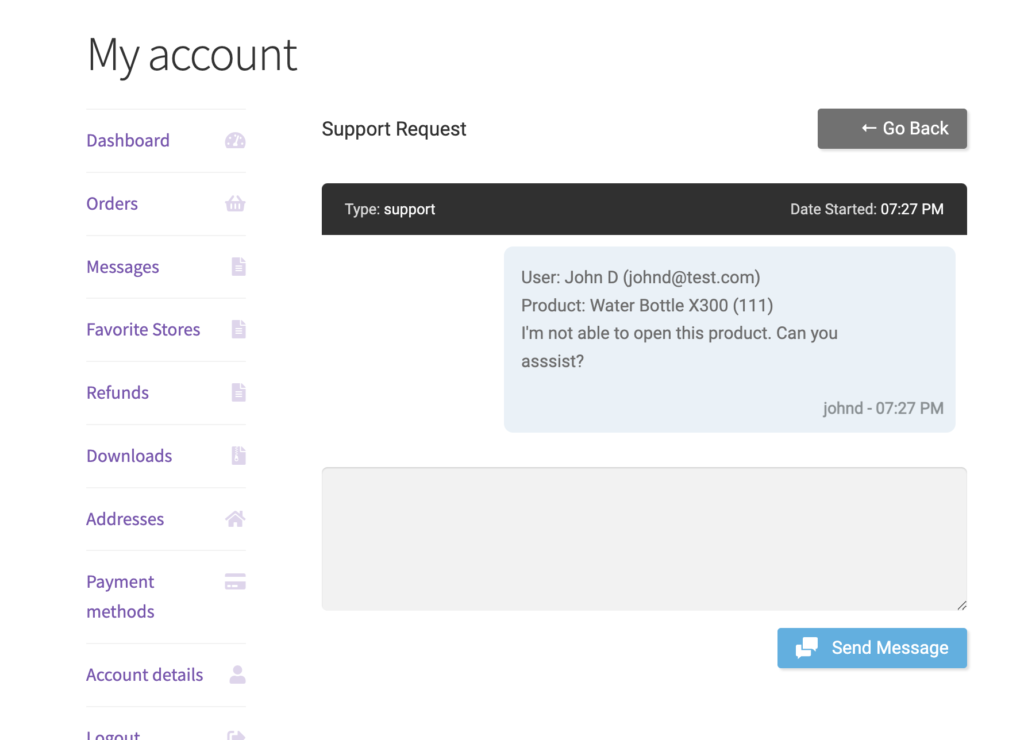Click the Addresses home icon

235,519
